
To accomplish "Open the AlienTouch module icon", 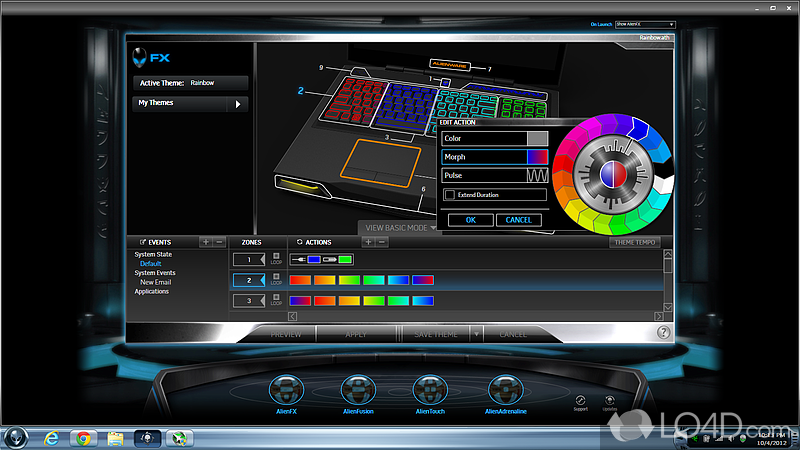I will 430,390.
